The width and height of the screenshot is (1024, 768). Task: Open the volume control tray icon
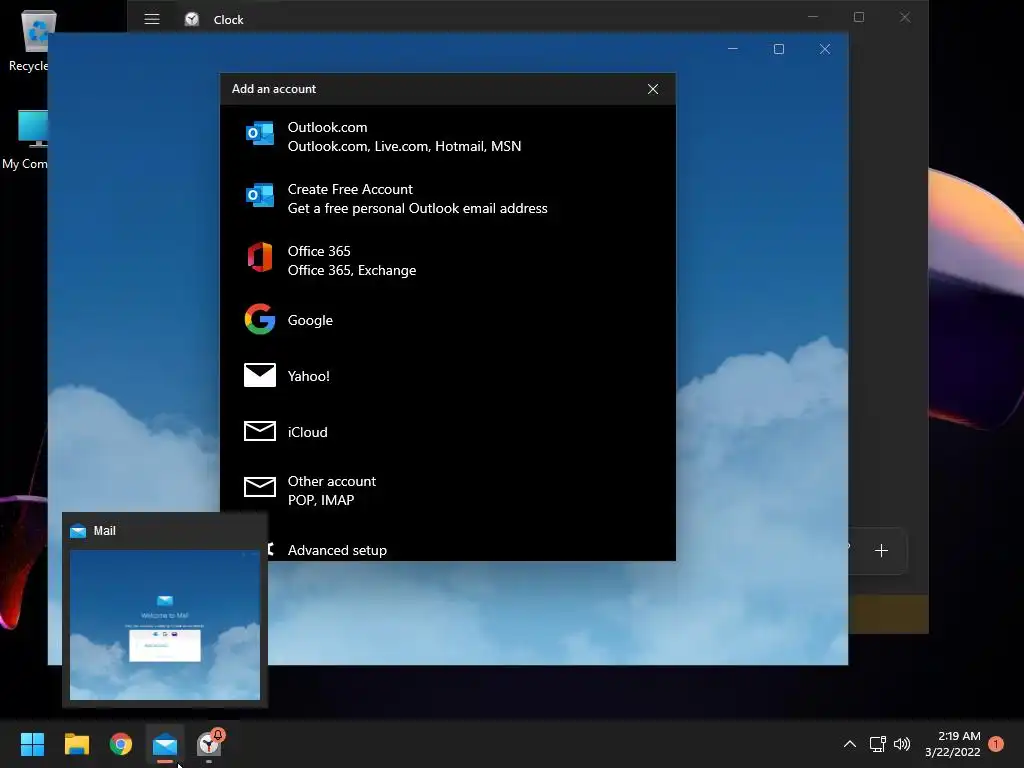point(902,744)
